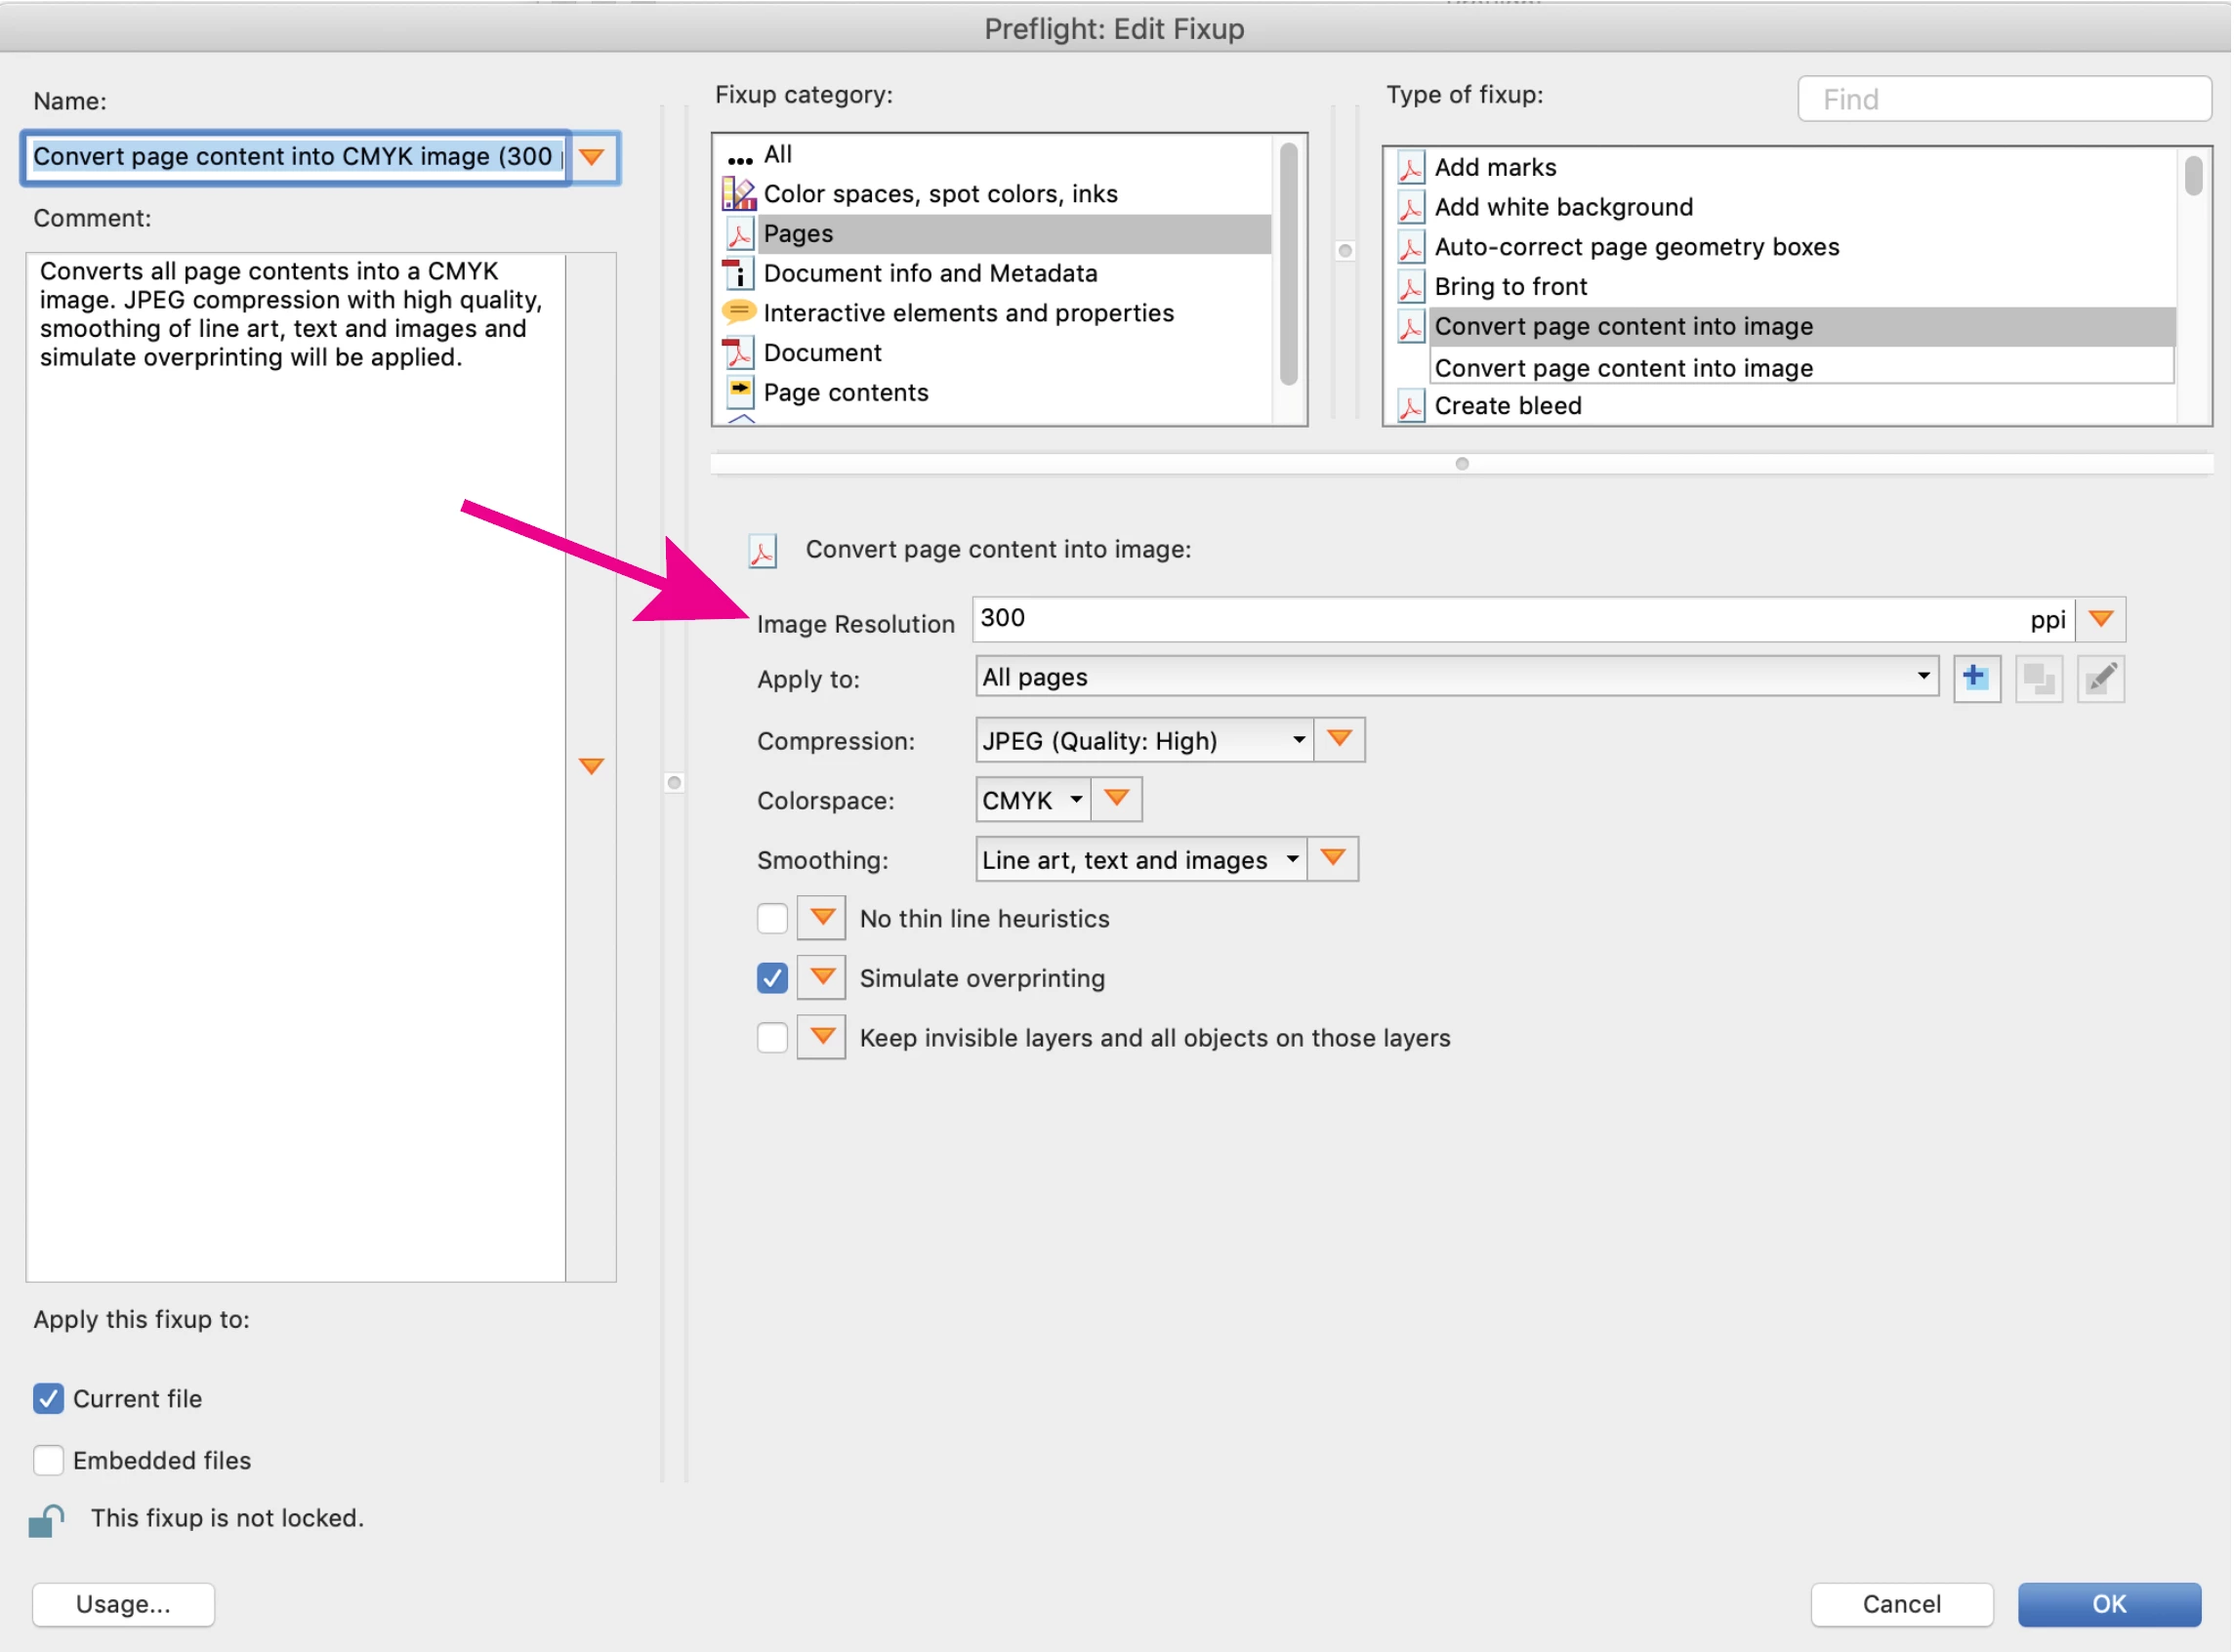
Task: Check the Embedded files option
Action: coord(48,1461)
